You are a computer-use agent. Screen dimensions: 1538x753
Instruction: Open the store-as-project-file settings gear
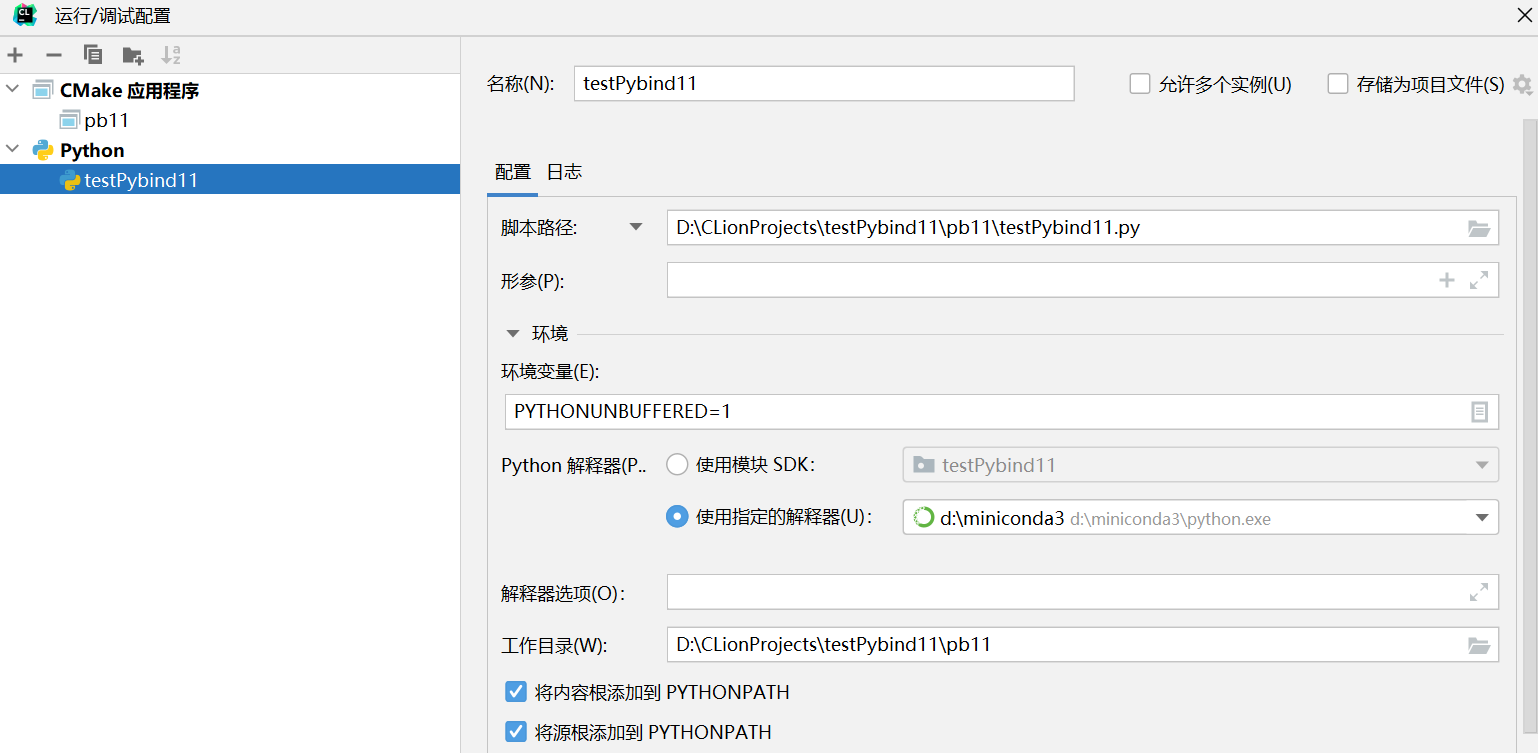point(1522,85)
